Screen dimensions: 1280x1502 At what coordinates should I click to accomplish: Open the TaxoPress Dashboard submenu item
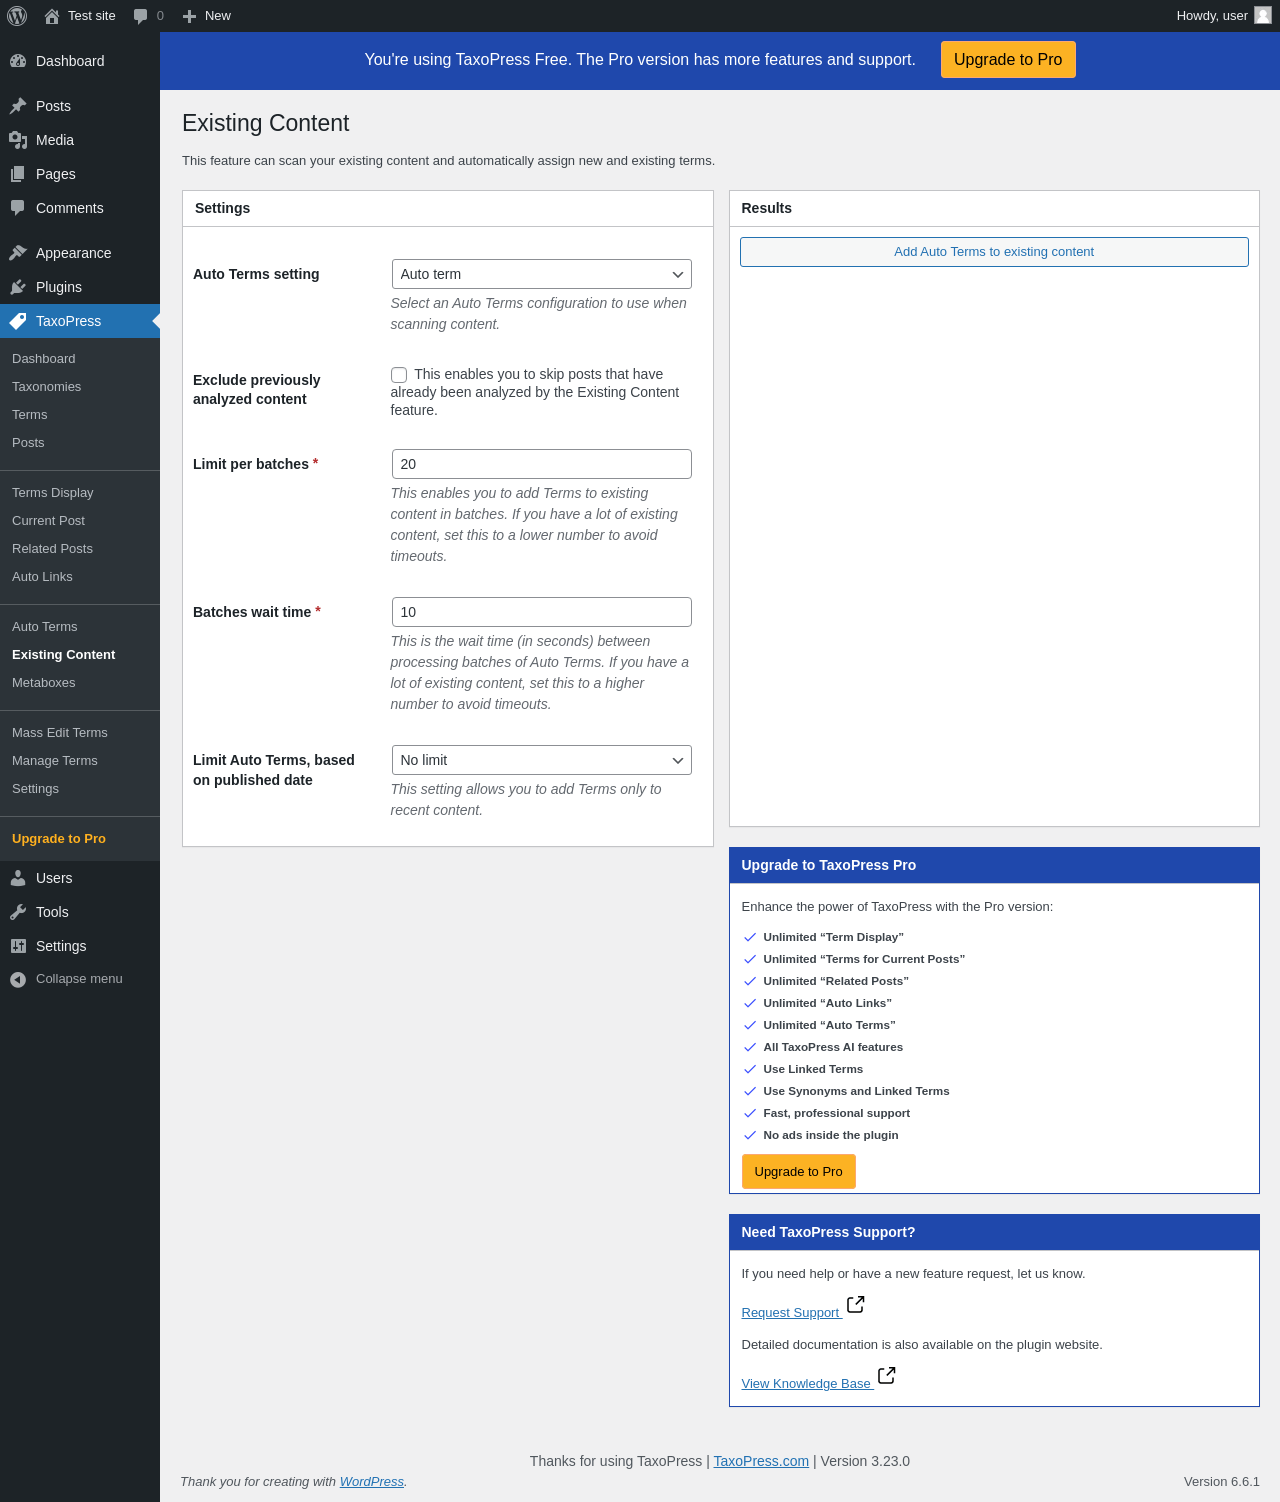[44, 359]
